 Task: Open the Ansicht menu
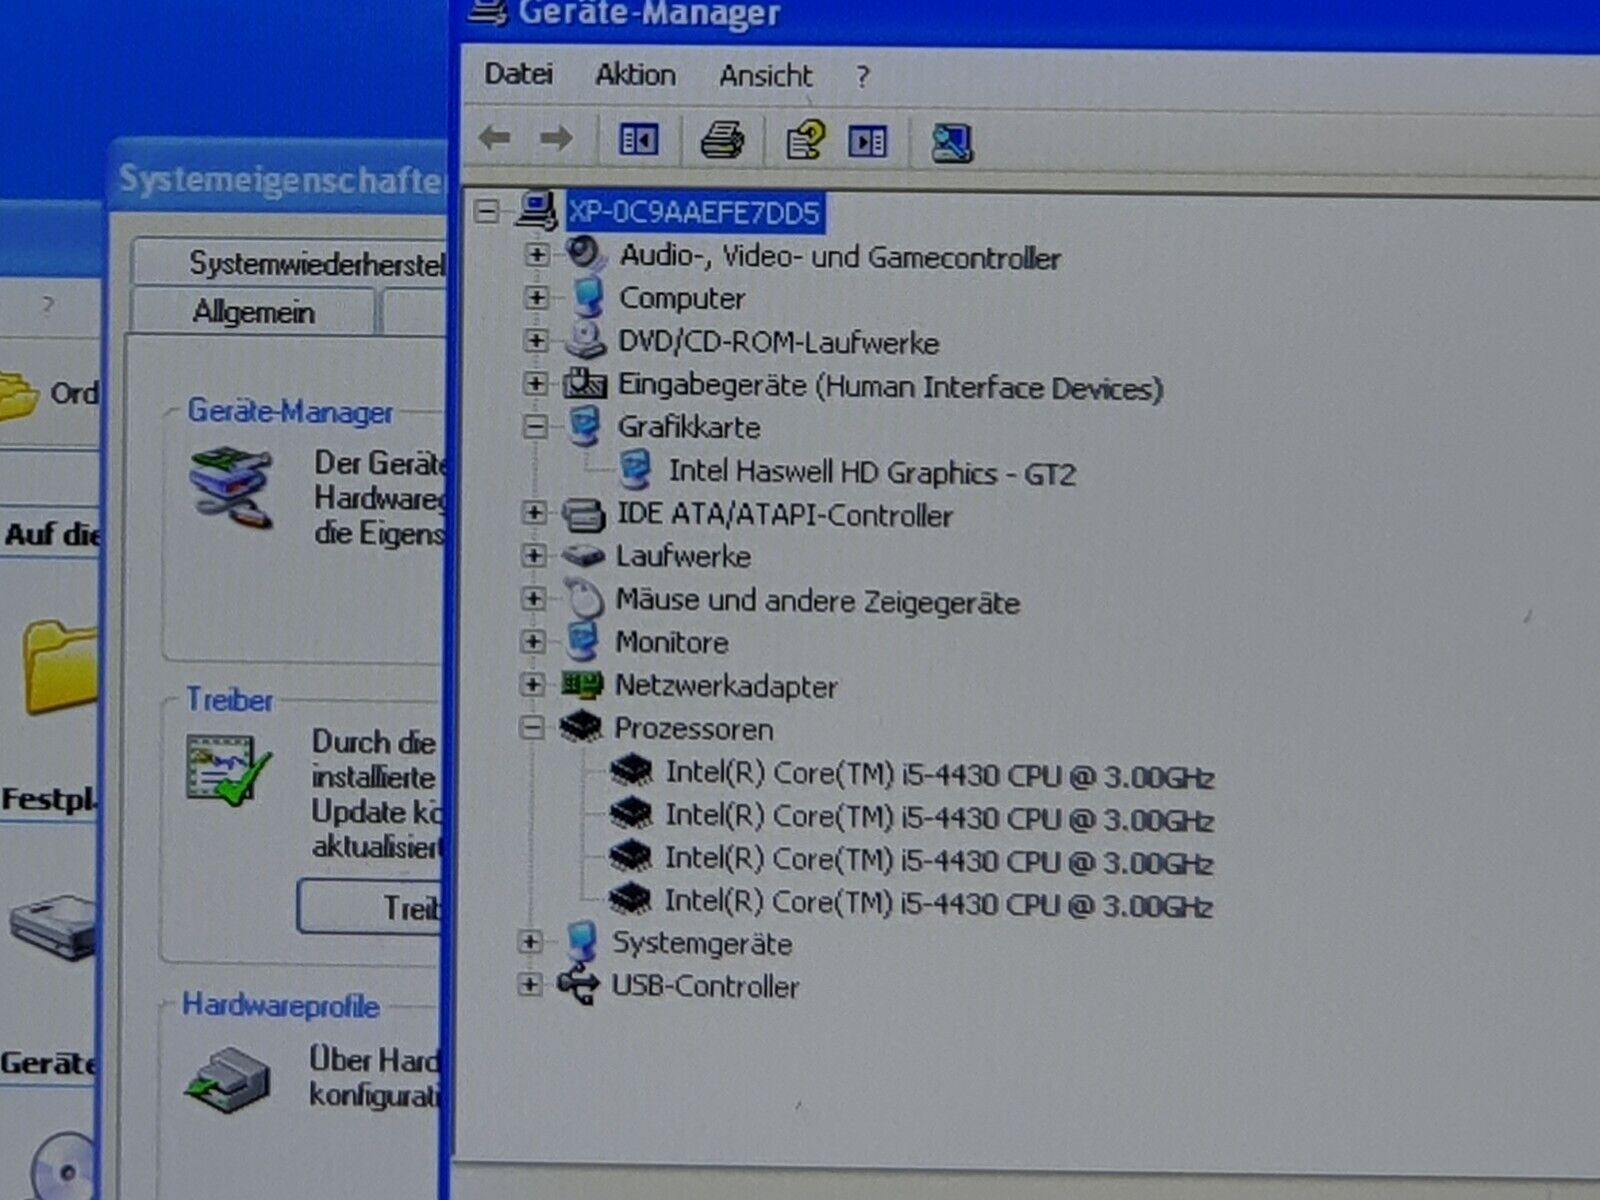[765, 76]
